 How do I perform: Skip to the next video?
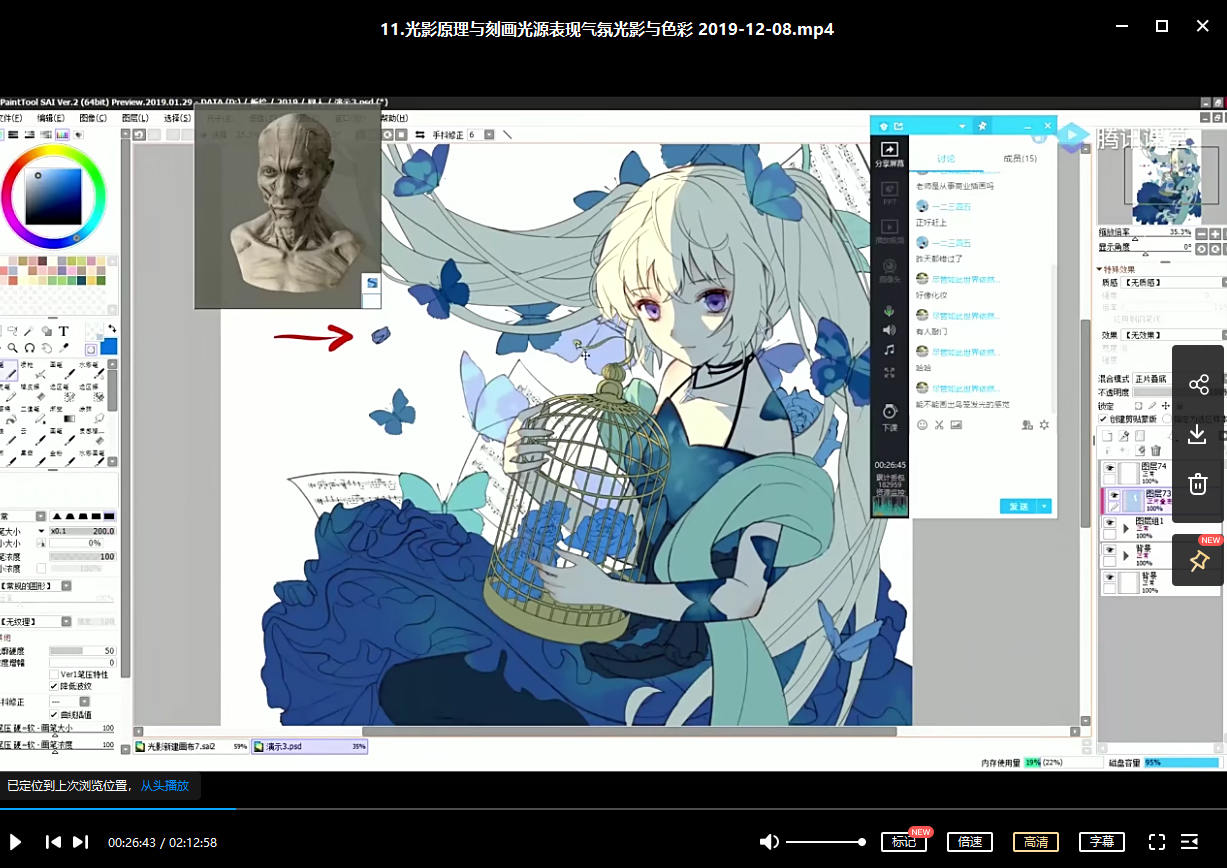click(x=81, y=842)
